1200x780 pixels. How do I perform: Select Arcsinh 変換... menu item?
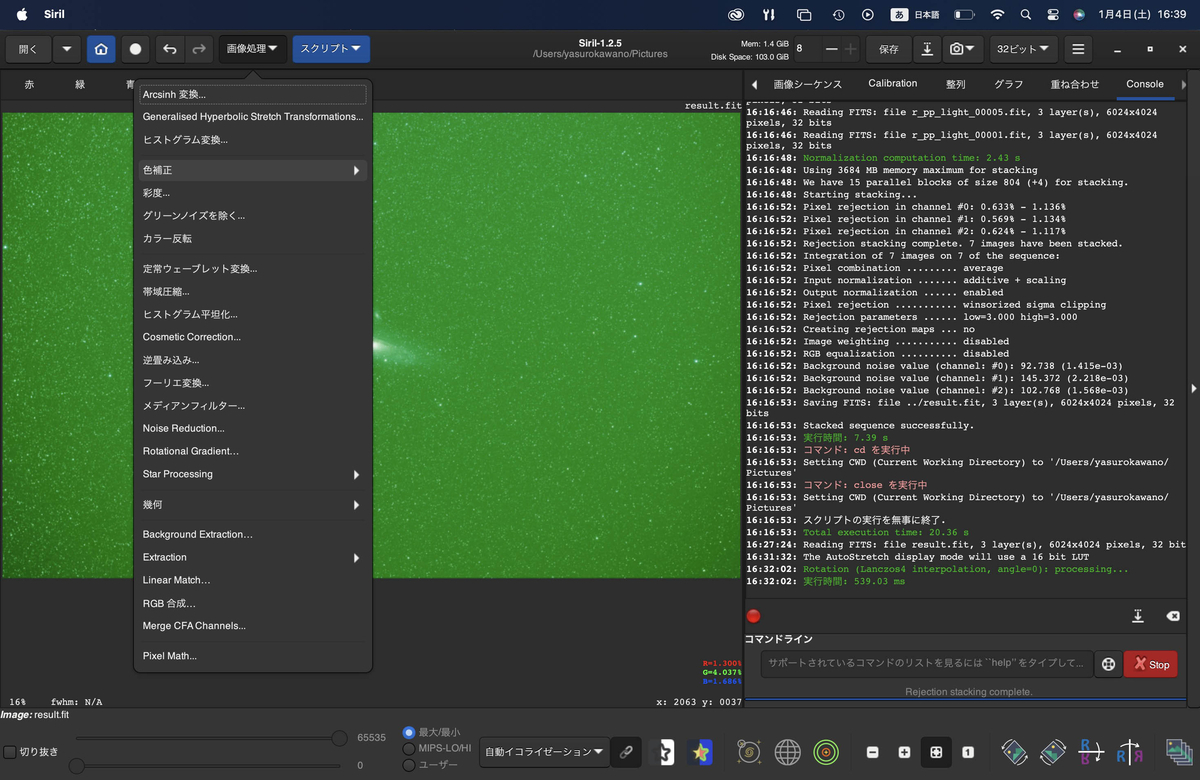pyautogui.click(x=253, y=94)
